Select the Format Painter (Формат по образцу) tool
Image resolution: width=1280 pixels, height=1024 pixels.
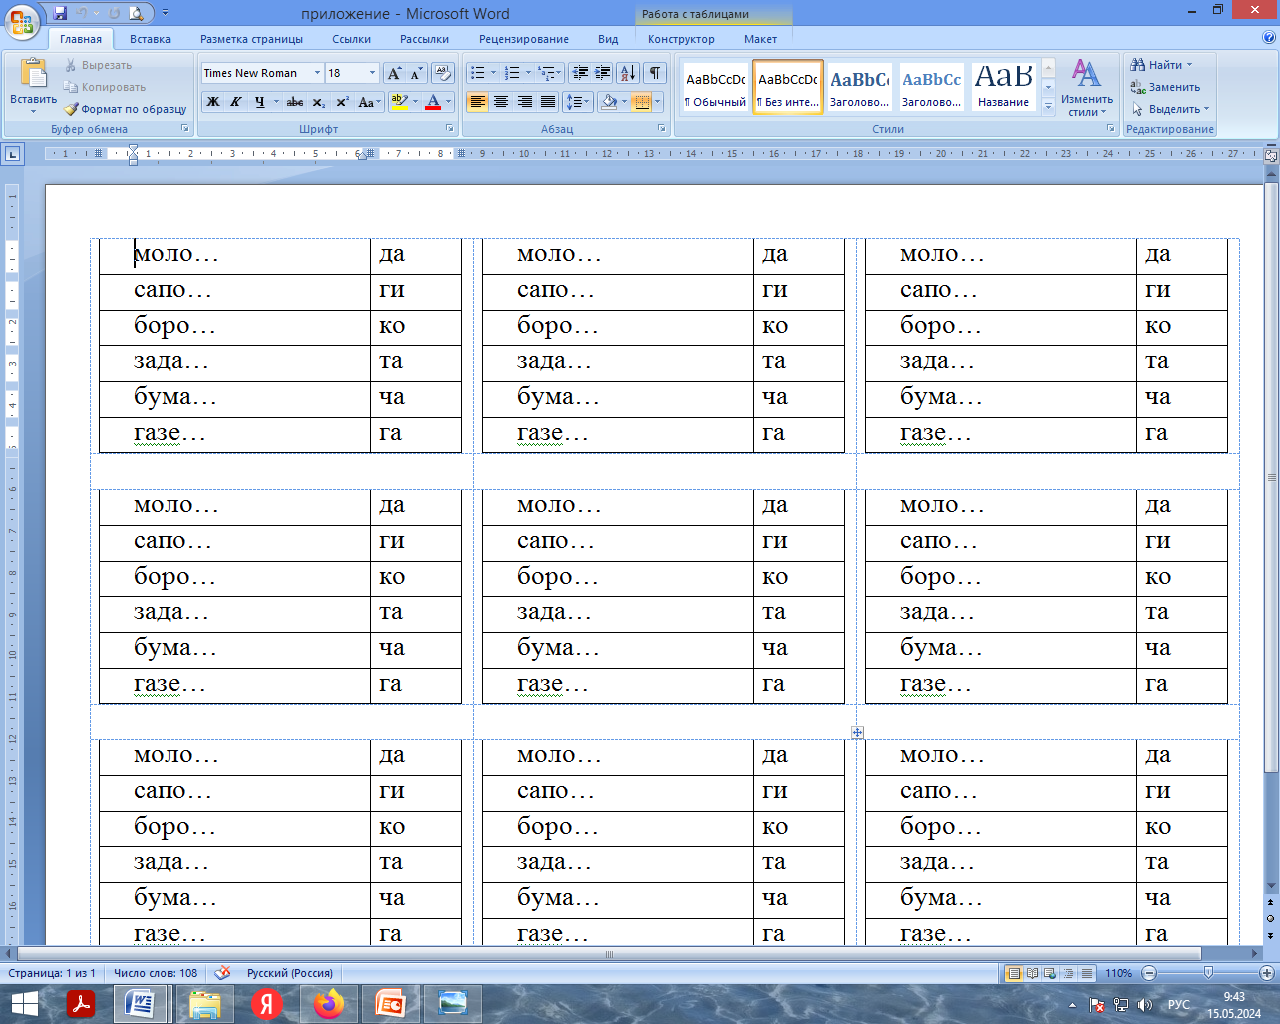[126, 109]
